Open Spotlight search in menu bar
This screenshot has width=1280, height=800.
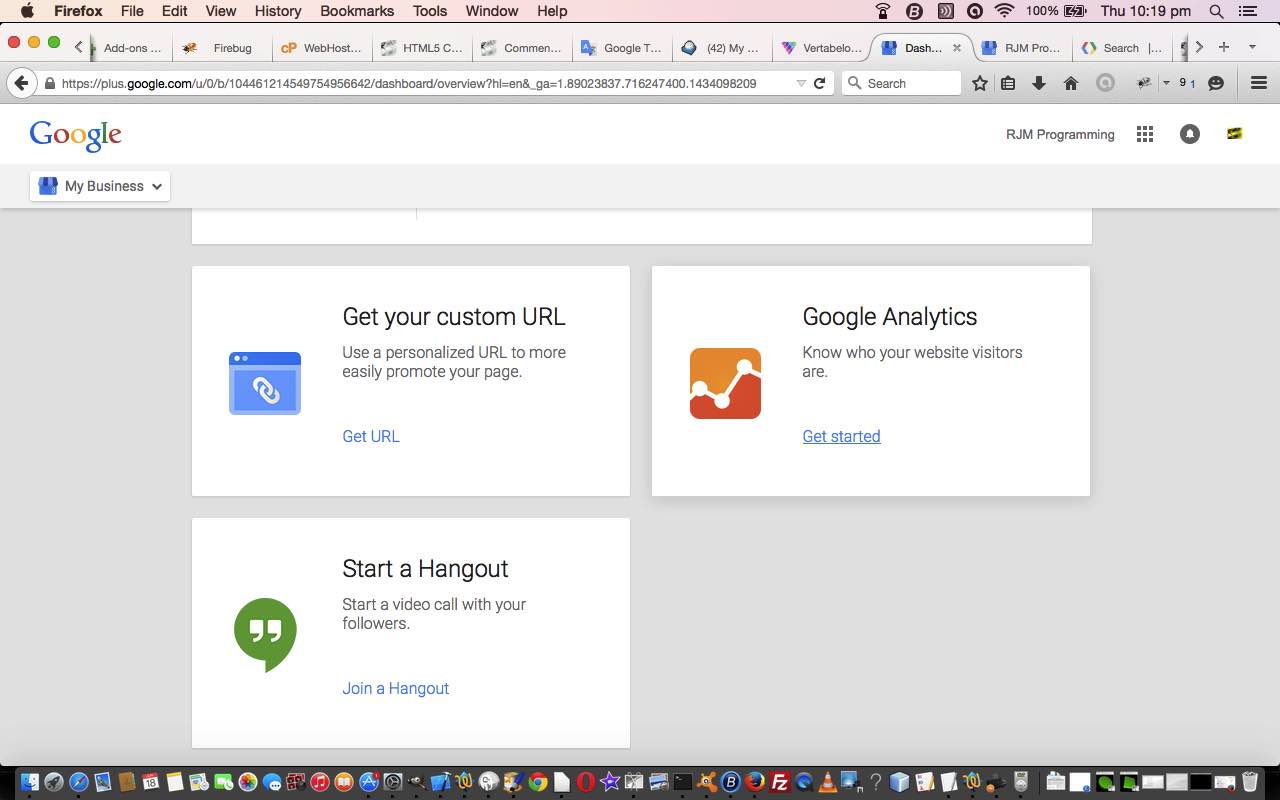(x=1216, y=11)
